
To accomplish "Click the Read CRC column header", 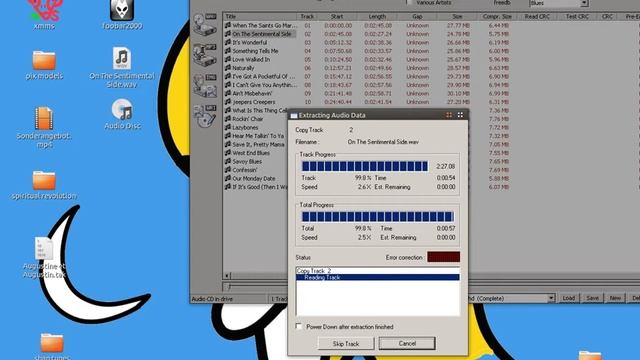I will coord(537,17).
